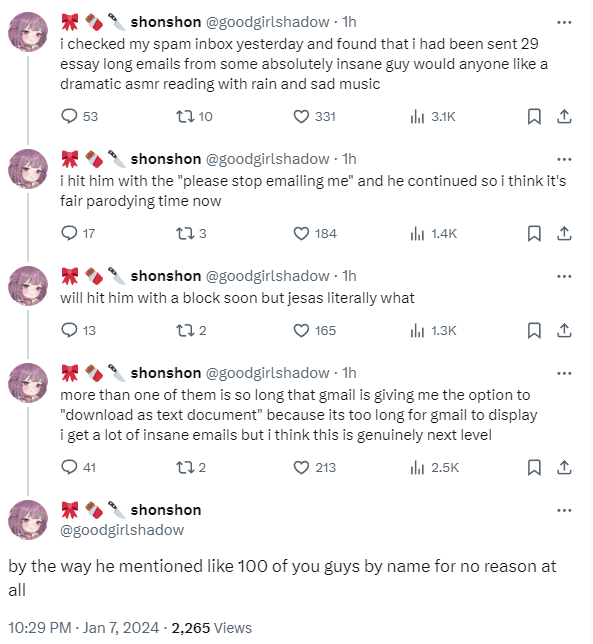The image size is (593, 644).
Task: Open more options on the "fair parodying time" tweet
Action: [564, 160]
